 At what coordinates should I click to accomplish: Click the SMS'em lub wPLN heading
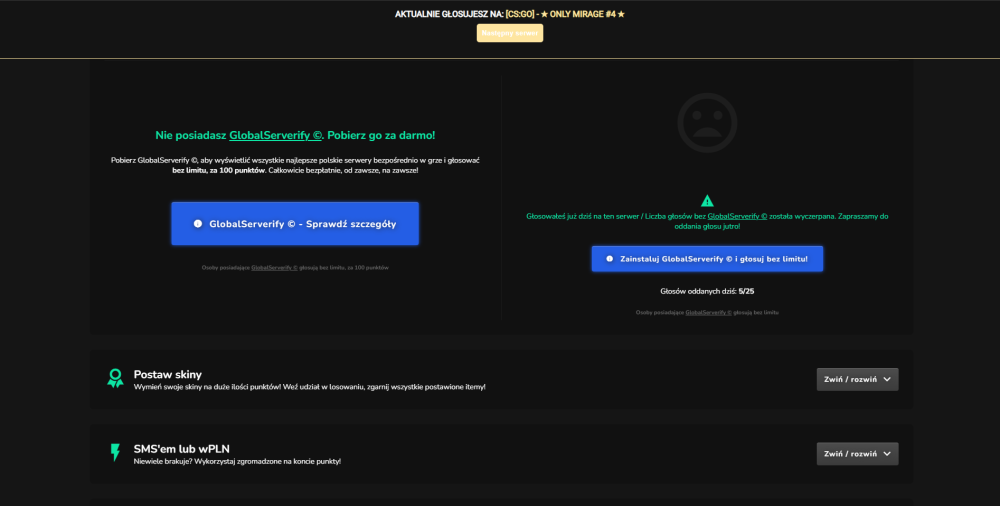(182, 449)
